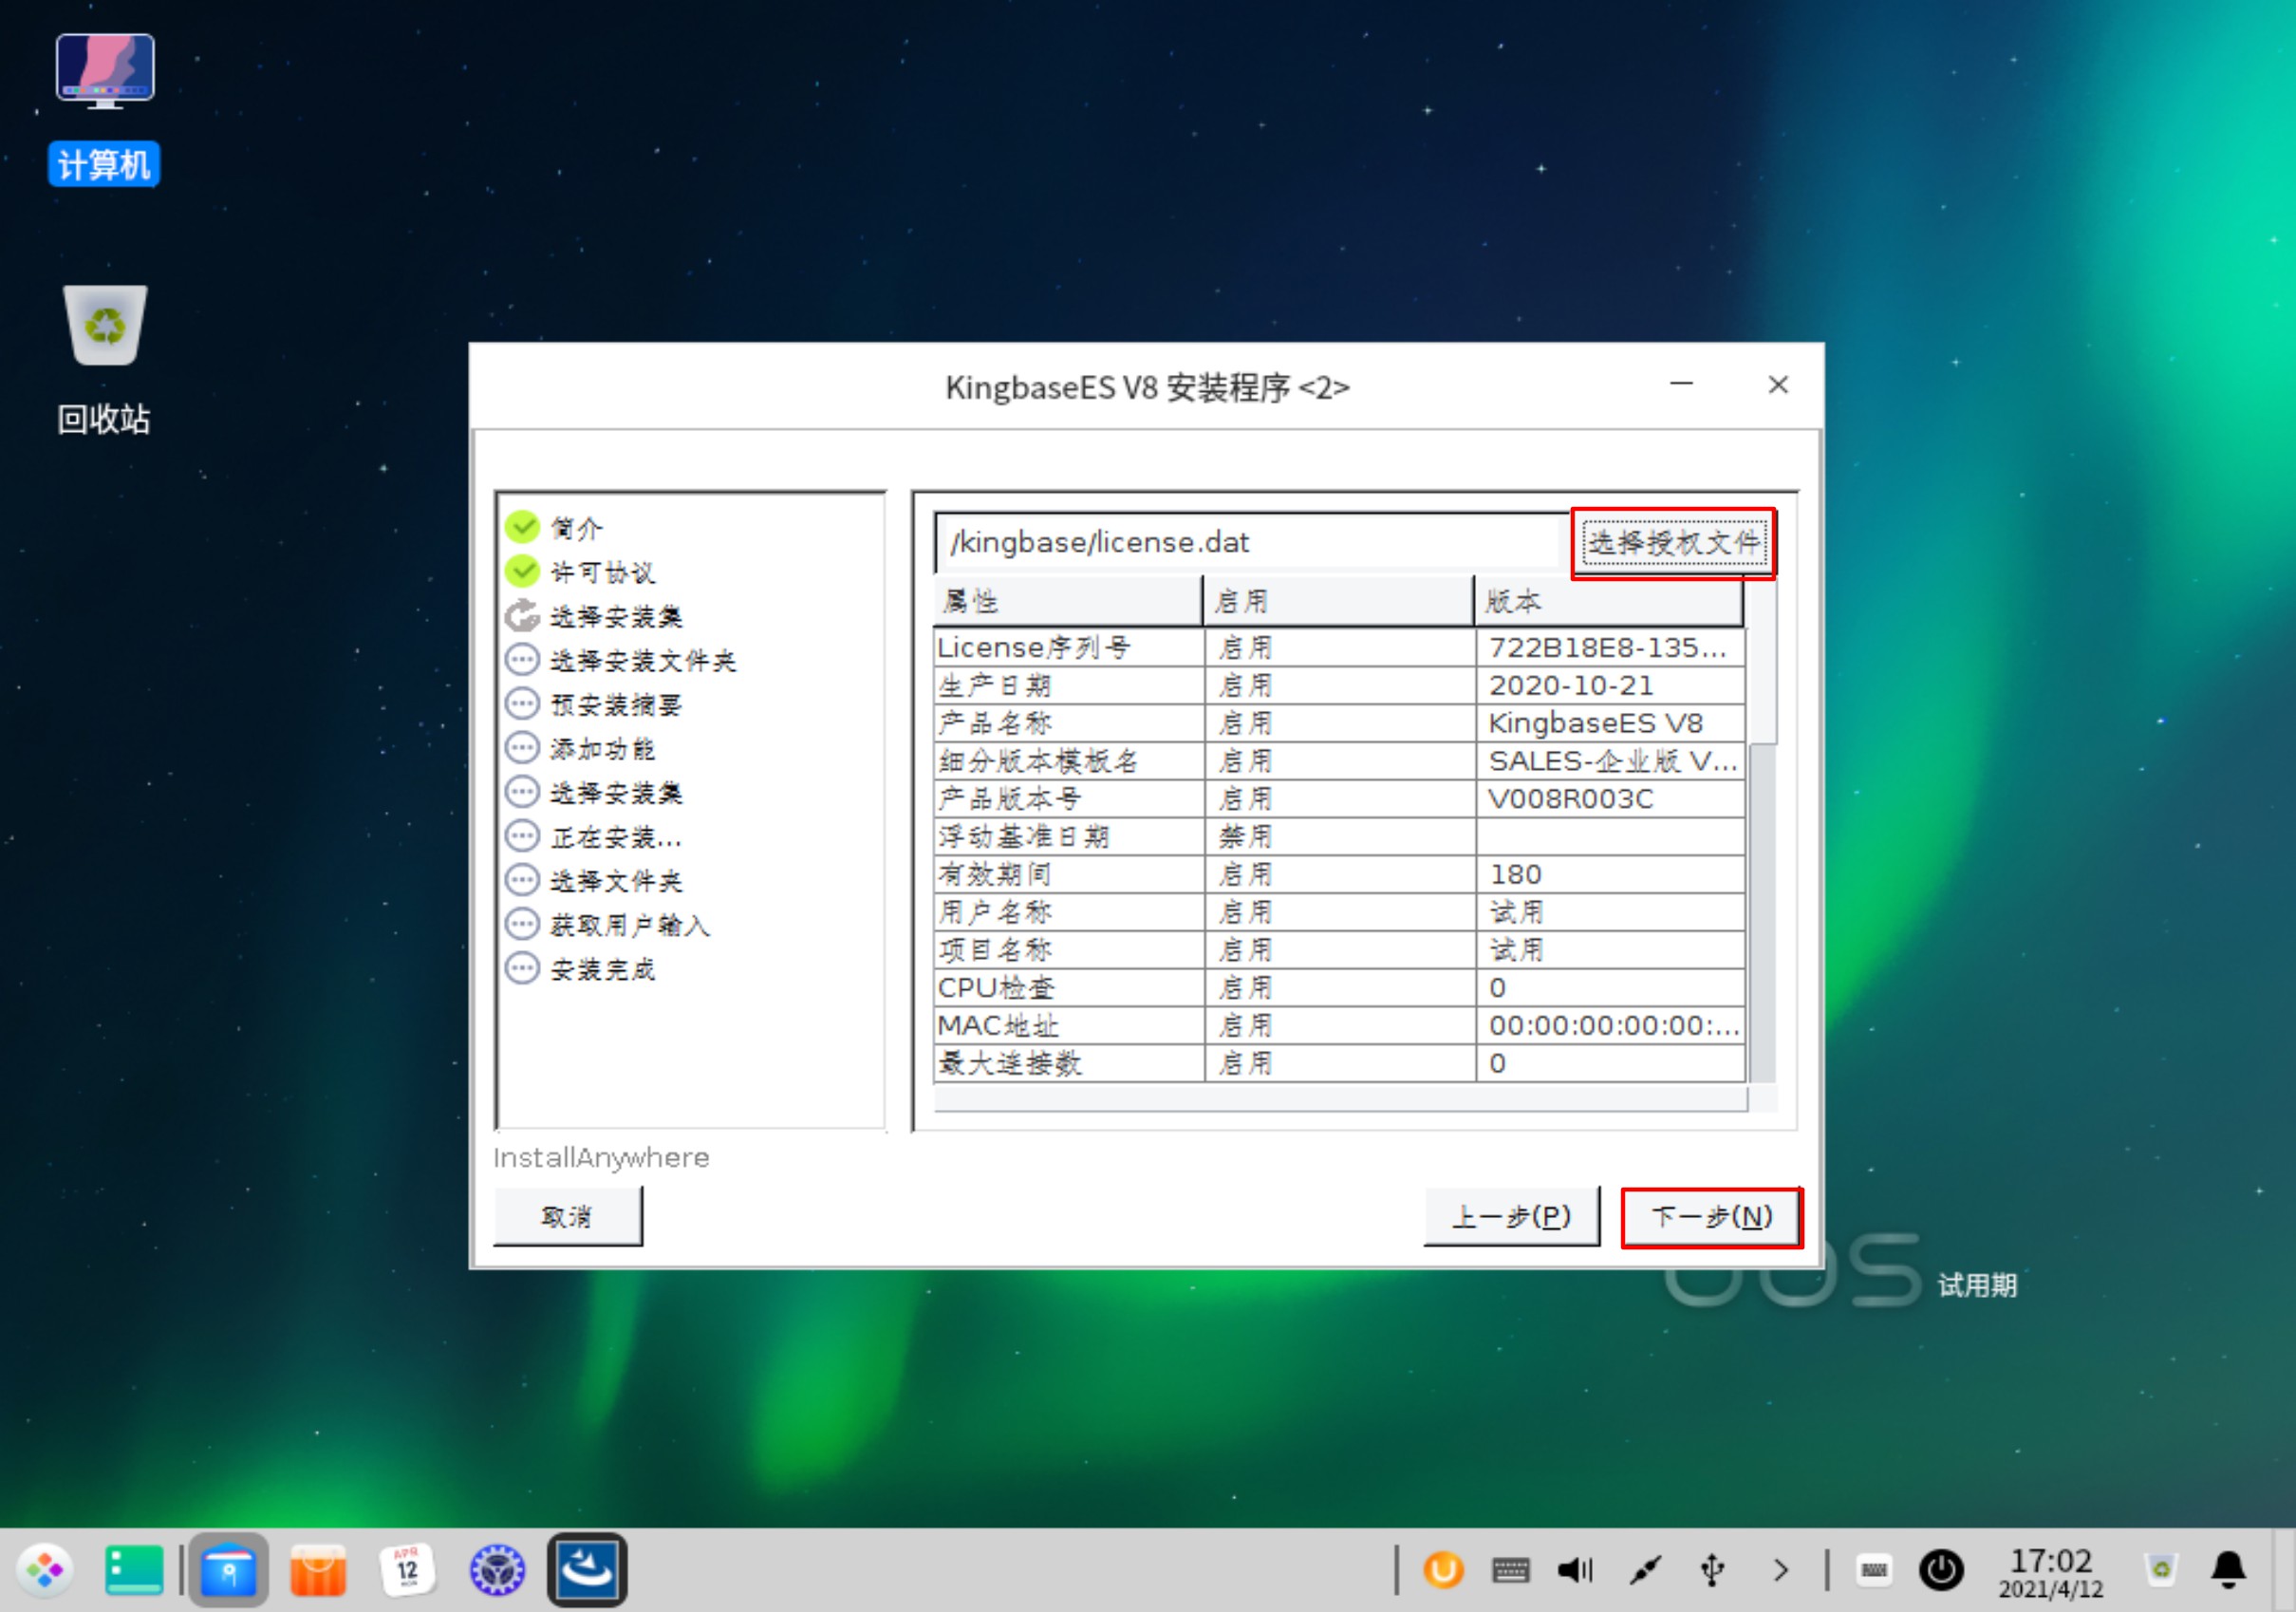The height and width of the screenshot is (1612, 2296).
Task: Expand the tray arrow chevron
Action: tap(1780, 1570)
